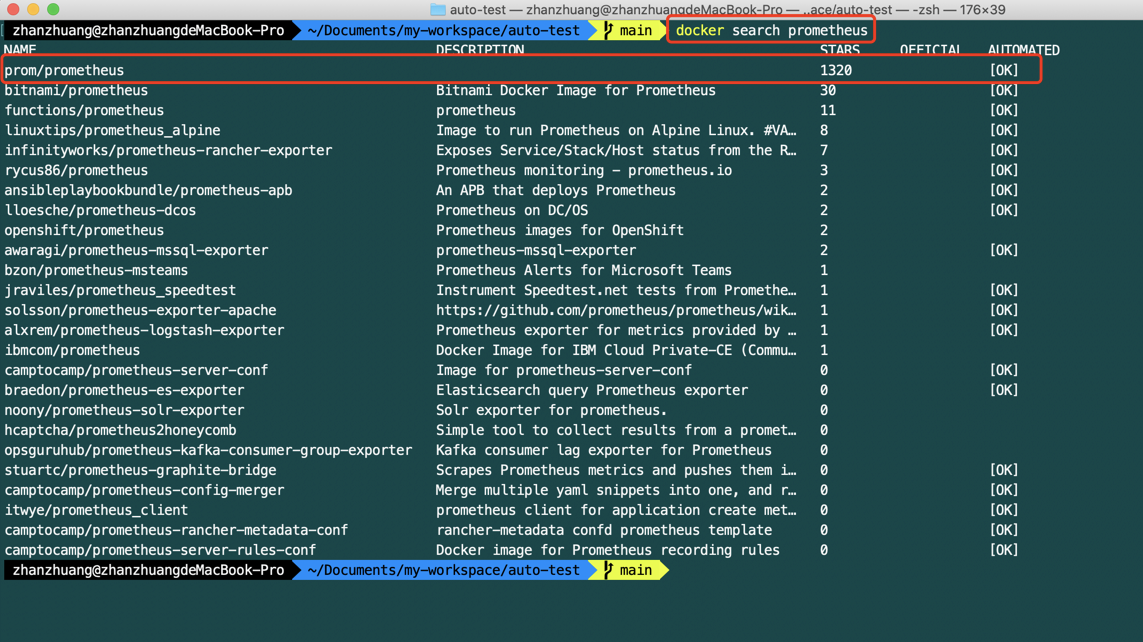Image resolution: width=1143 pixels, height=642 pixels.
Task: Click the DESCRIPTION column header
Action: [x=480, y=50]
